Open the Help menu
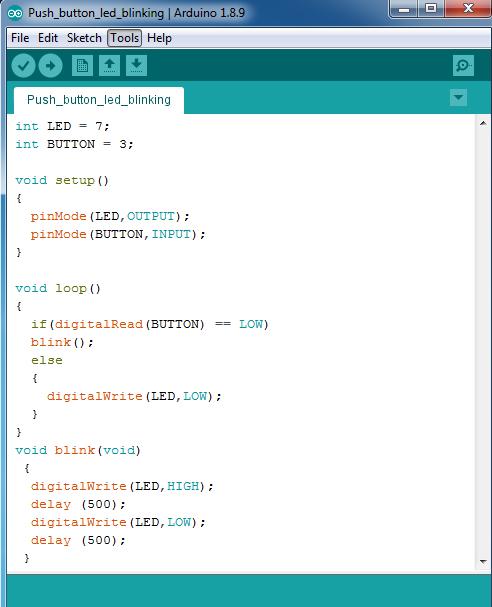 [159, 38]
